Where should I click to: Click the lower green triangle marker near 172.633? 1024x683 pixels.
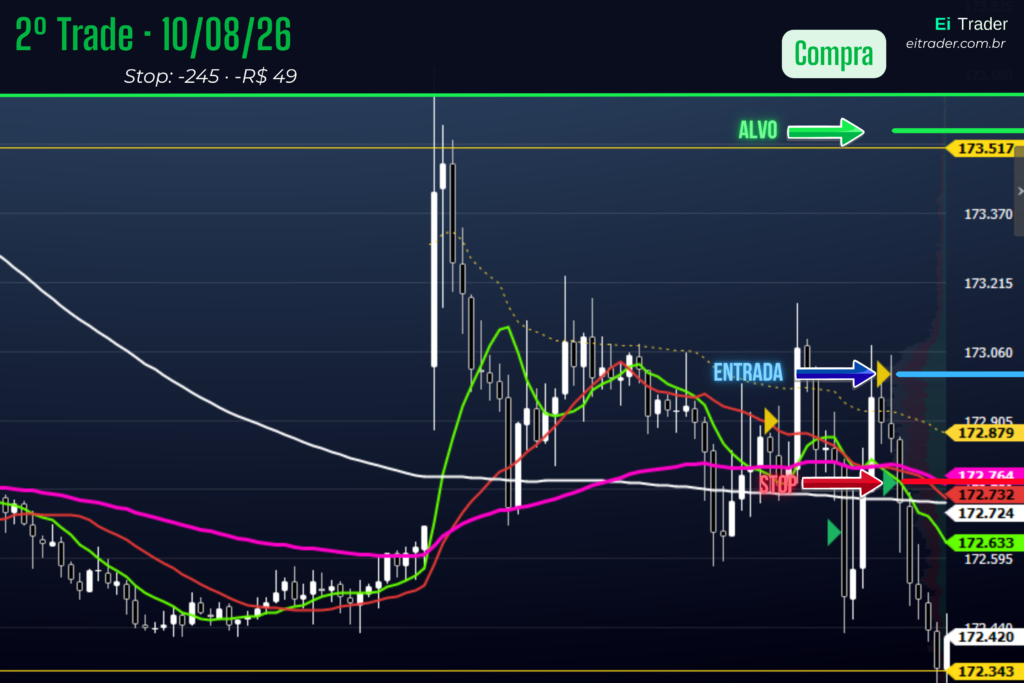[x=833, y=533]
